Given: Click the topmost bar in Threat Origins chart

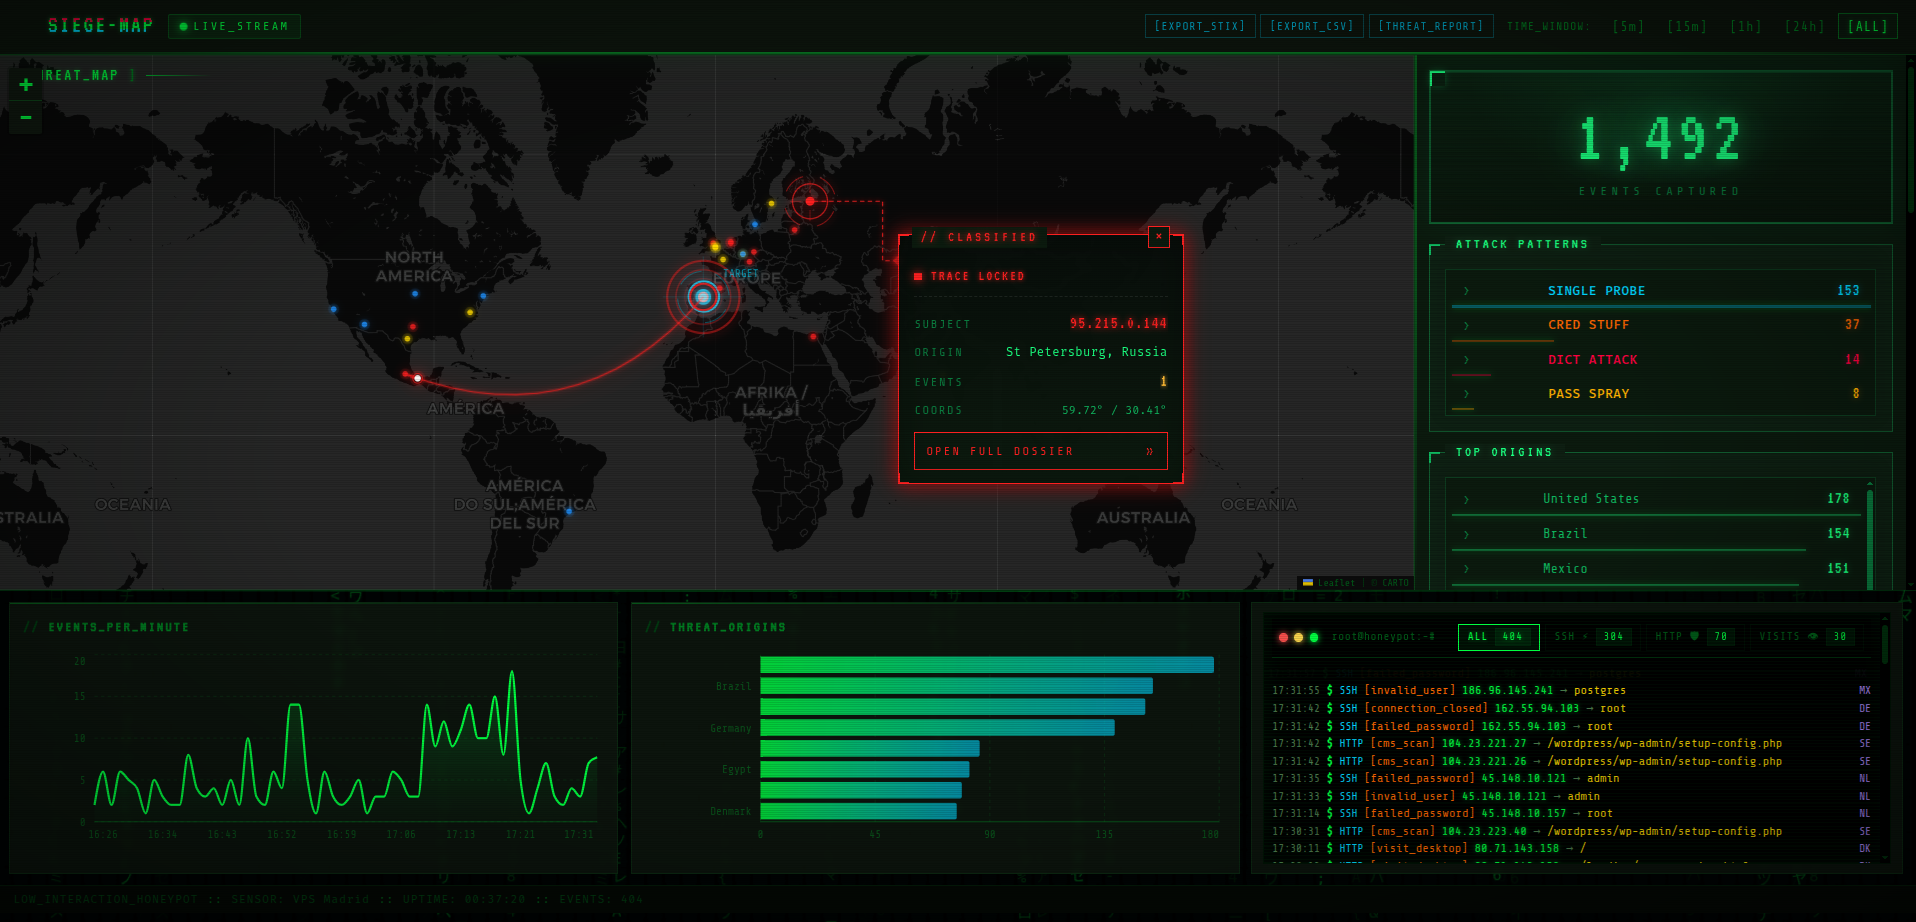Looking at the screenshot, I should 987,665.
